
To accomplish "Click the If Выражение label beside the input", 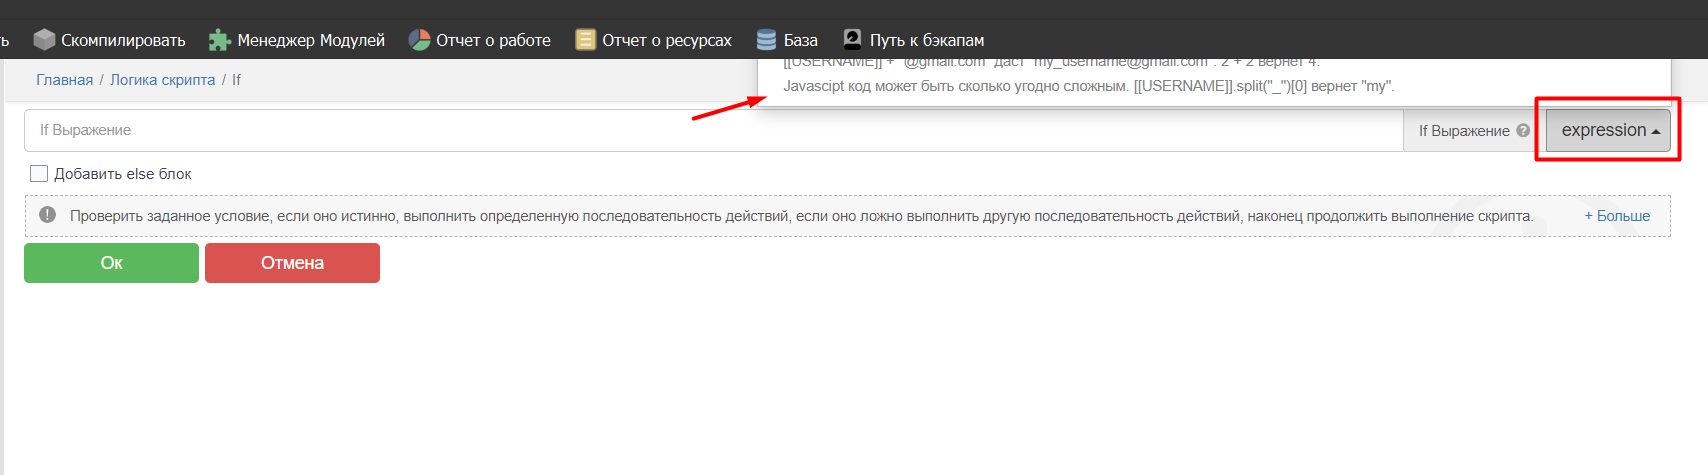I will pos(1463,131).
